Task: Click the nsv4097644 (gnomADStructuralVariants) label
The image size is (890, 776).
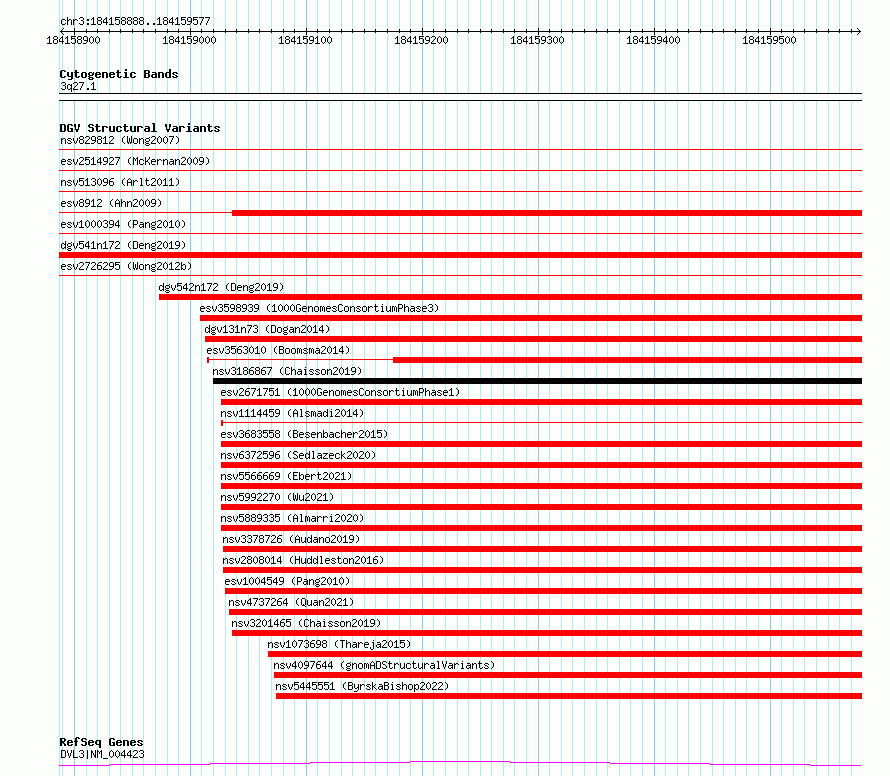Action: pos(384,665)
